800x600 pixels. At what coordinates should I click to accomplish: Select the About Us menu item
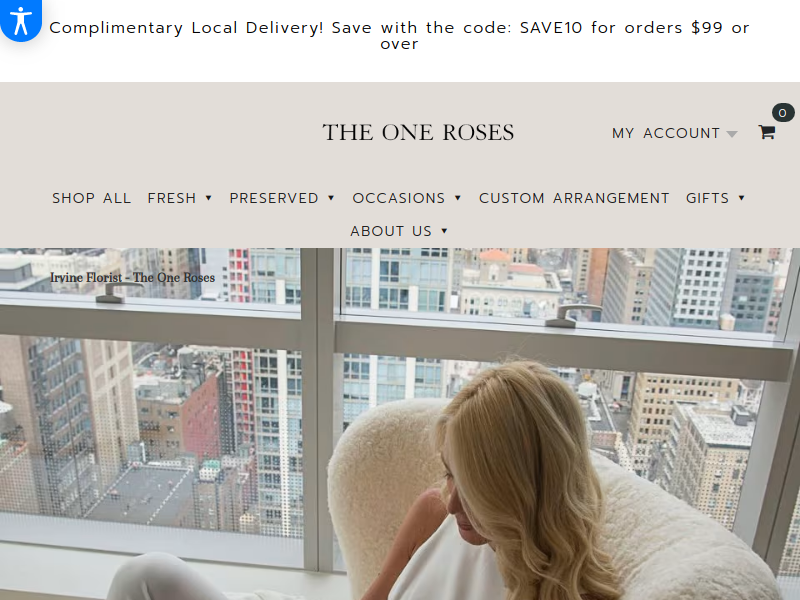tap(391, 231)
